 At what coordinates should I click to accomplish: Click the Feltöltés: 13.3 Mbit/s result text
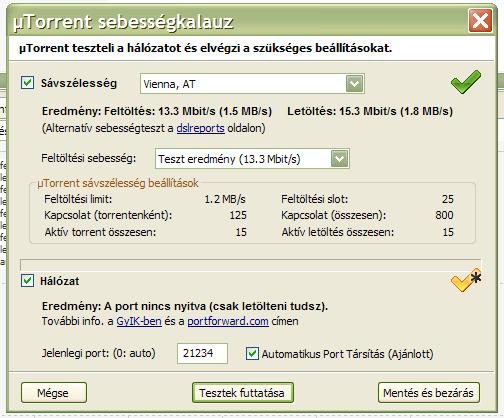click(188, 111)
